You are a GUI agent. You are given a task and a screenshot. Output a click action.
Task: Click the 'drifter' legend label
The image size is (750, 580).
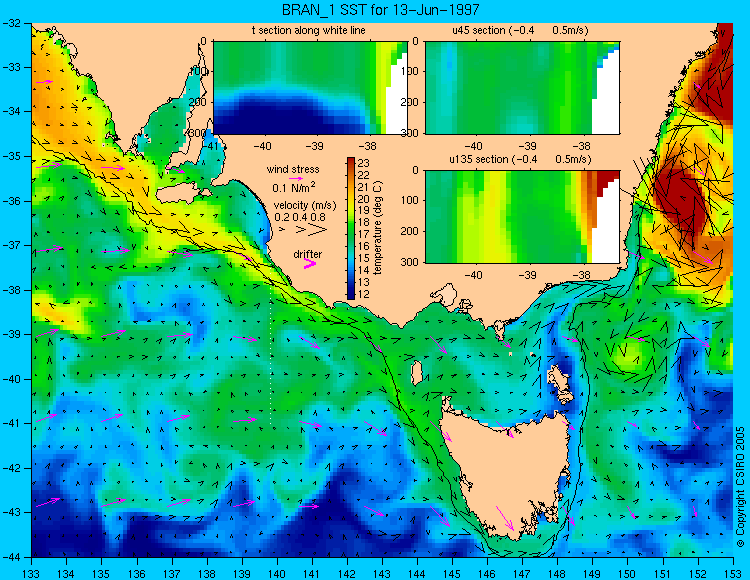click(x=308, y=254)
